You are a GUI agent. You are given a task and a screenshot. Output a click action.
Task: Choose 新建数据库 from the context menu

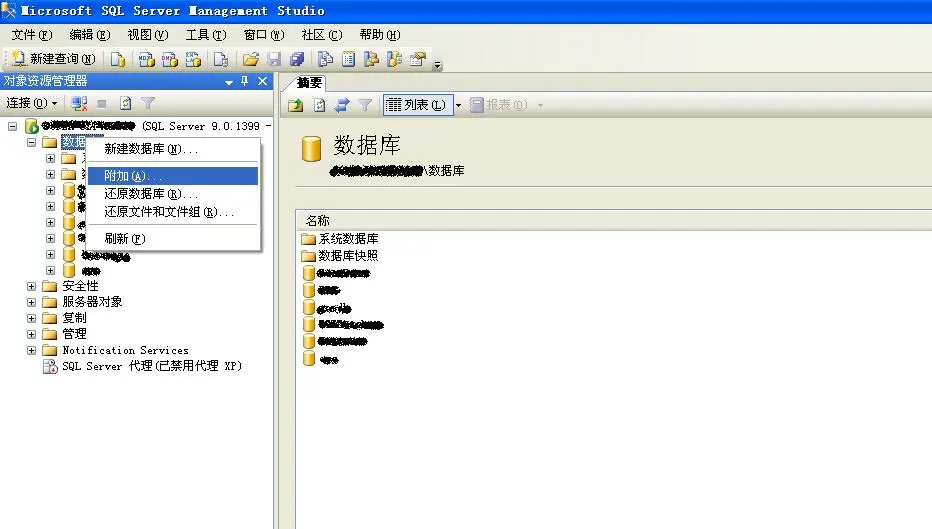pos(173,149)
